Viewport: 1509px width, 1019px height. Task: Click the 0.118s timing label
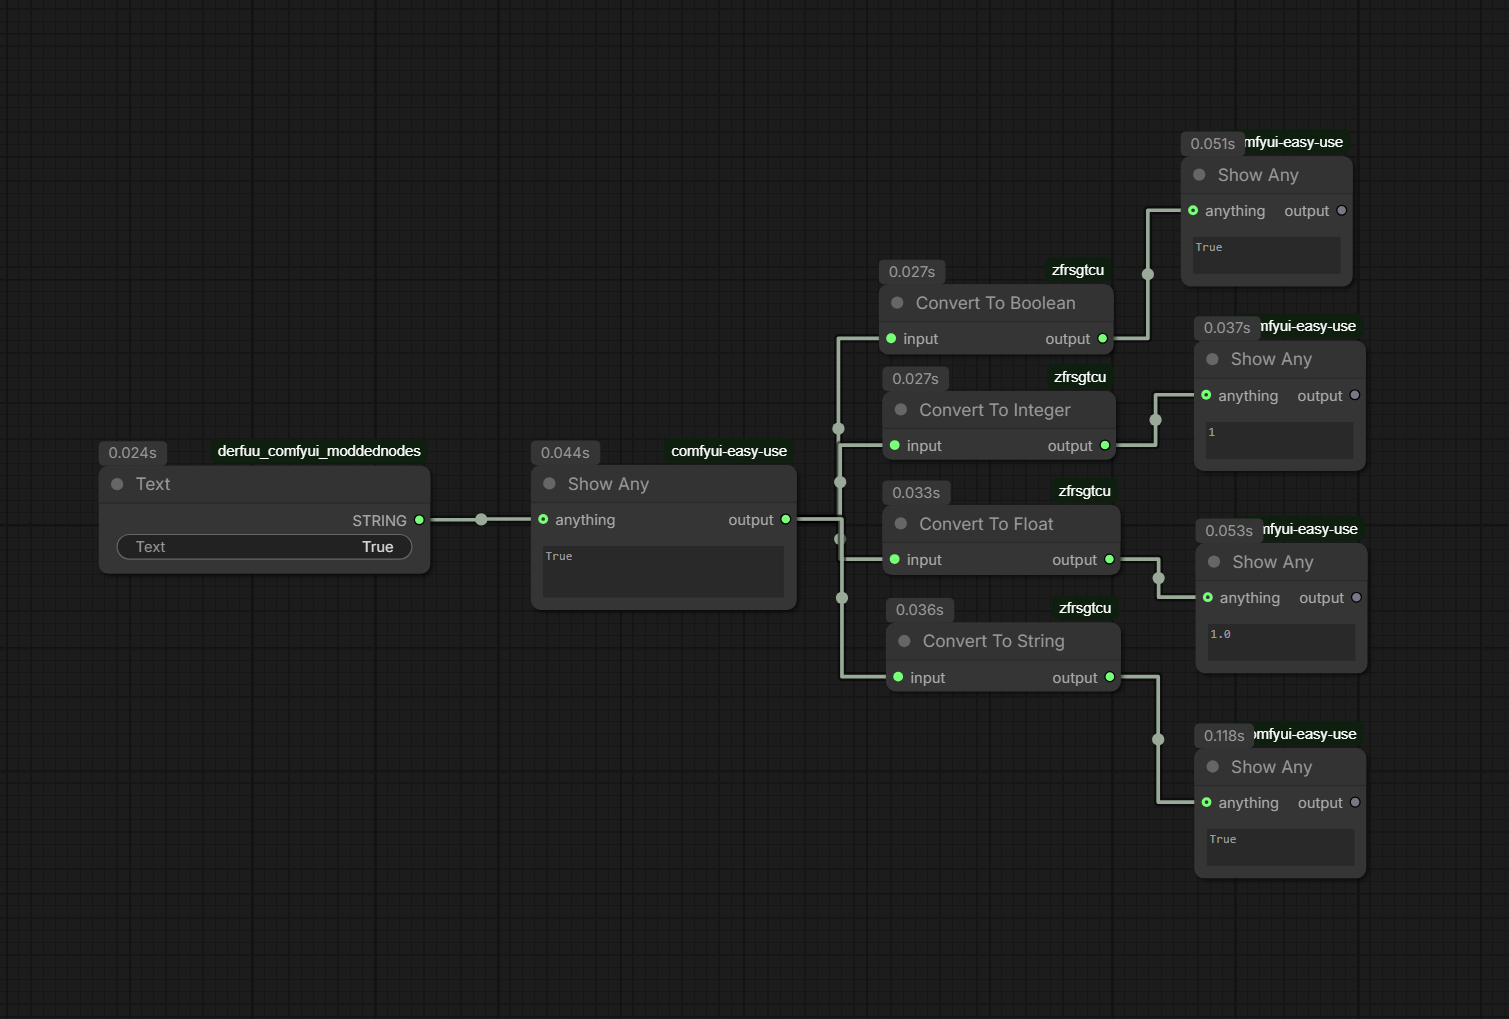pyautogui.click(x=1224, y=736)
